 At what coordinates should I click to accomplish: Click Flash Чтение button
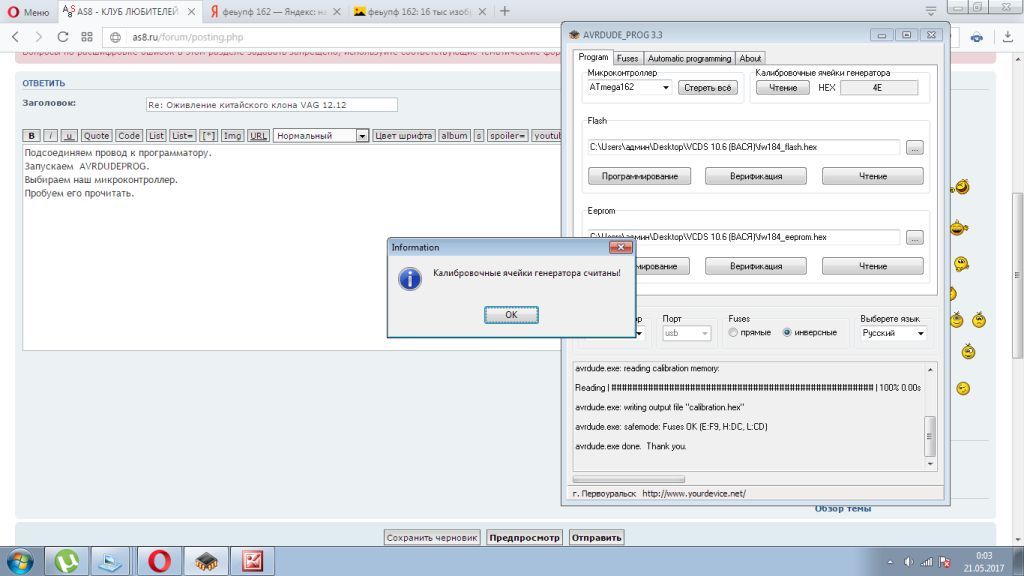click(x=872, y=176)
